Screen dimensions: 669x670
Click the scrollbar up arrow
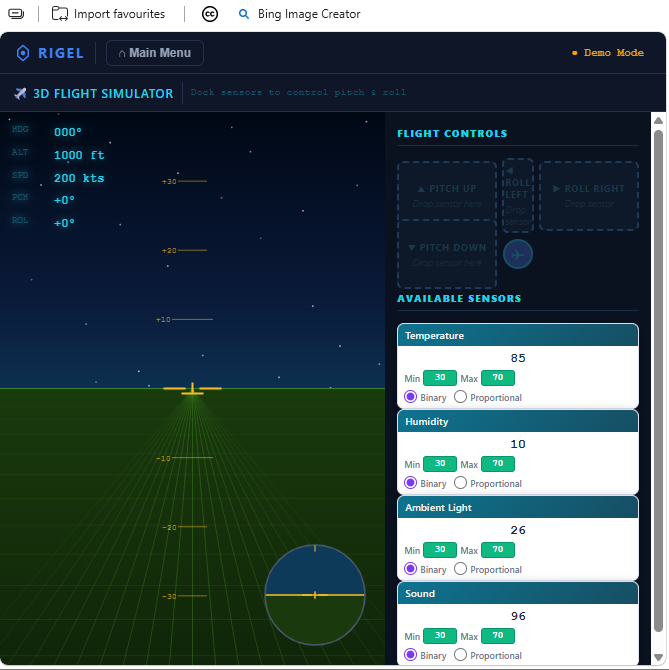[658, 120]
